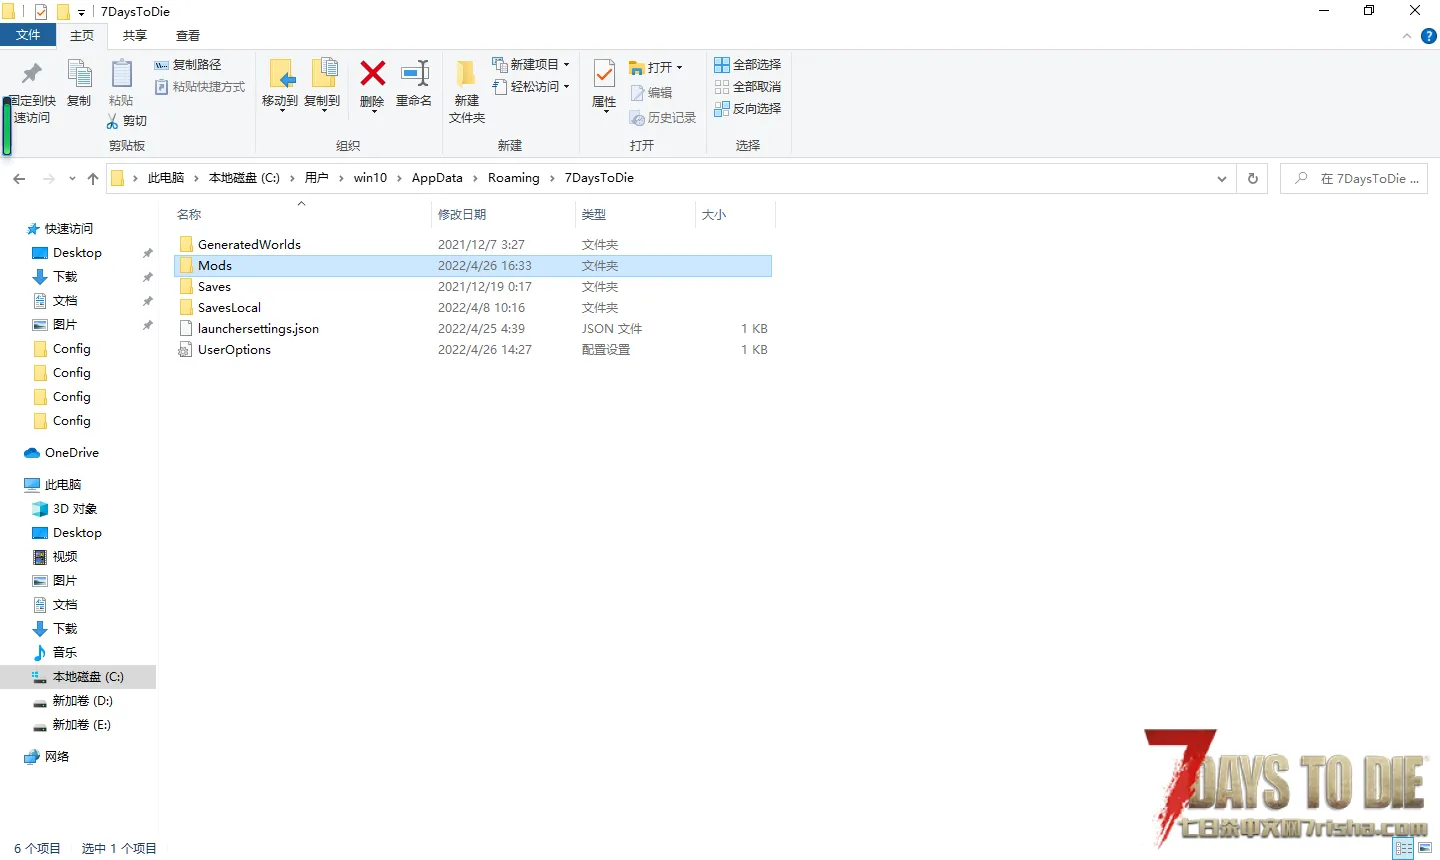Click AppData in the address path

437,178
